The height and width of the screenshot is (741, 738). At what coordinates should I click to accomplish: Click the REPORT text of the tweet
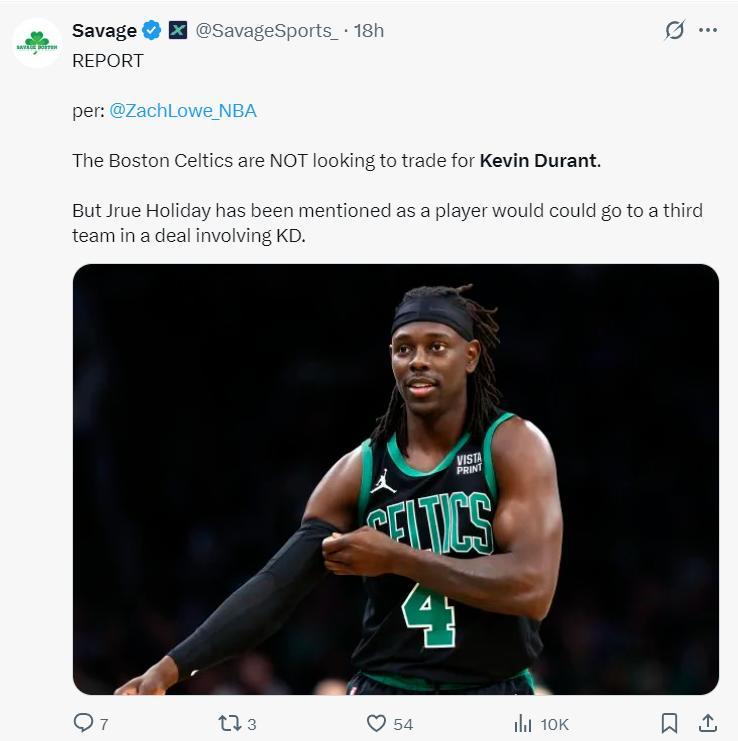pos(108,60)
